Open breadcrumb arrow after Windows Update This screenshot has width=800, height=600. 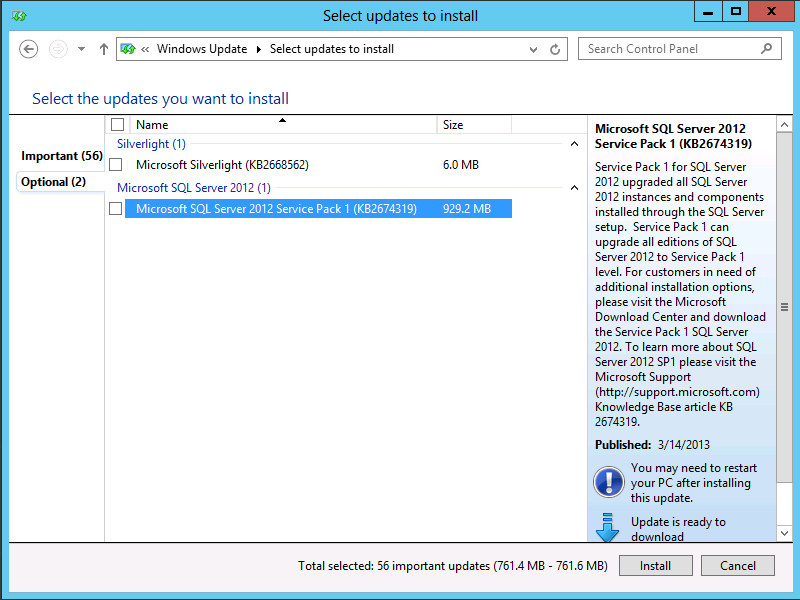(259, 49)
